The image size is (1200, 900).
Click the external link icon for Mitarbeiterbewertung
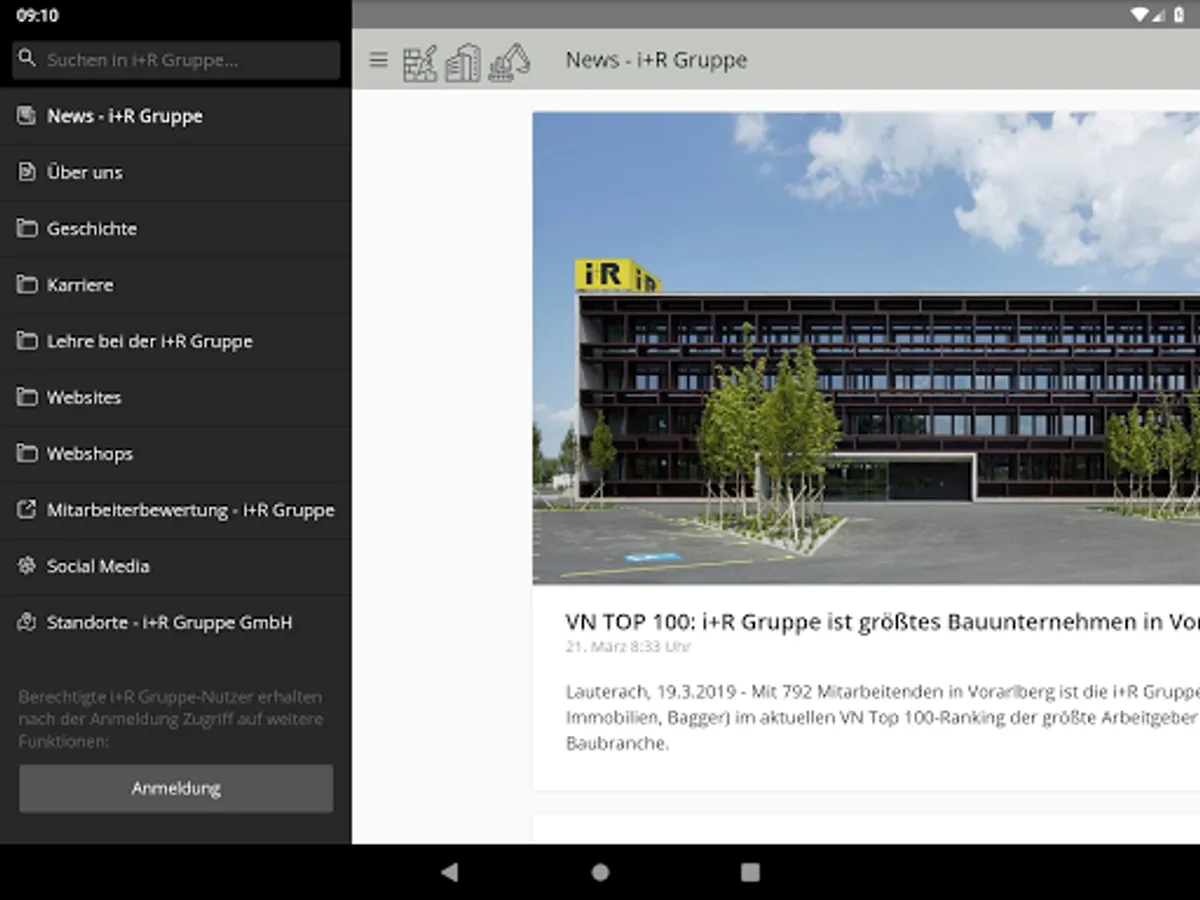tap(27, 510)
